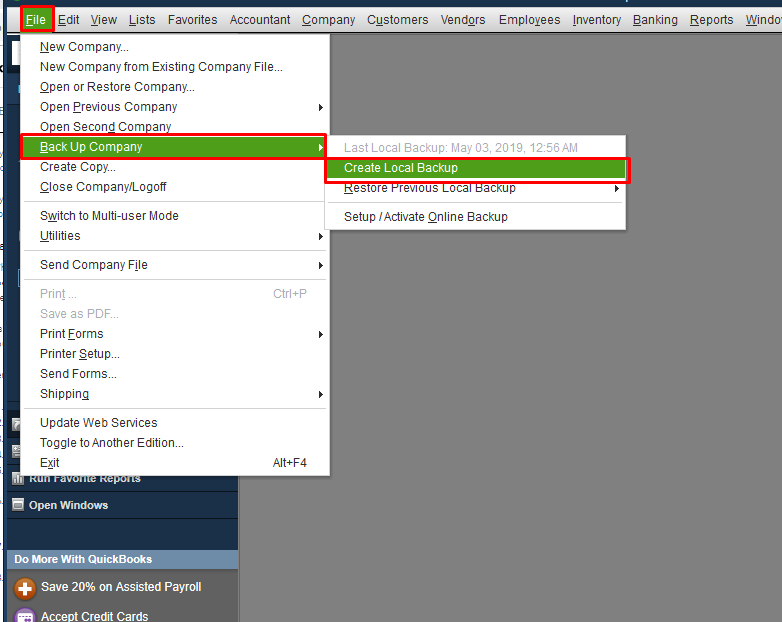Open the Accountant menu
Viewport: 782px width, 622px height.
(x=260, y=20)
